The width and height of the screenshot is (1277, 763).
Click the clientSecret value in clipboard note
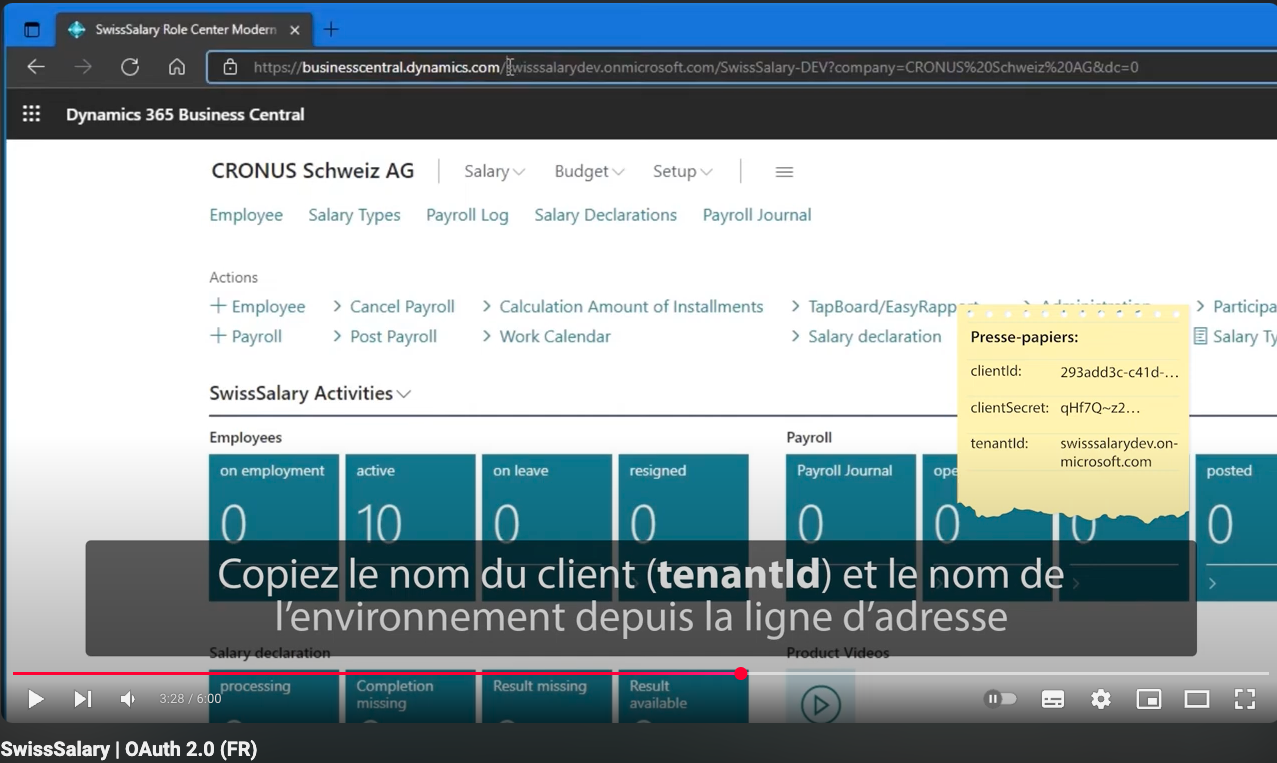pyautogui.click(x=1100, y=408)
